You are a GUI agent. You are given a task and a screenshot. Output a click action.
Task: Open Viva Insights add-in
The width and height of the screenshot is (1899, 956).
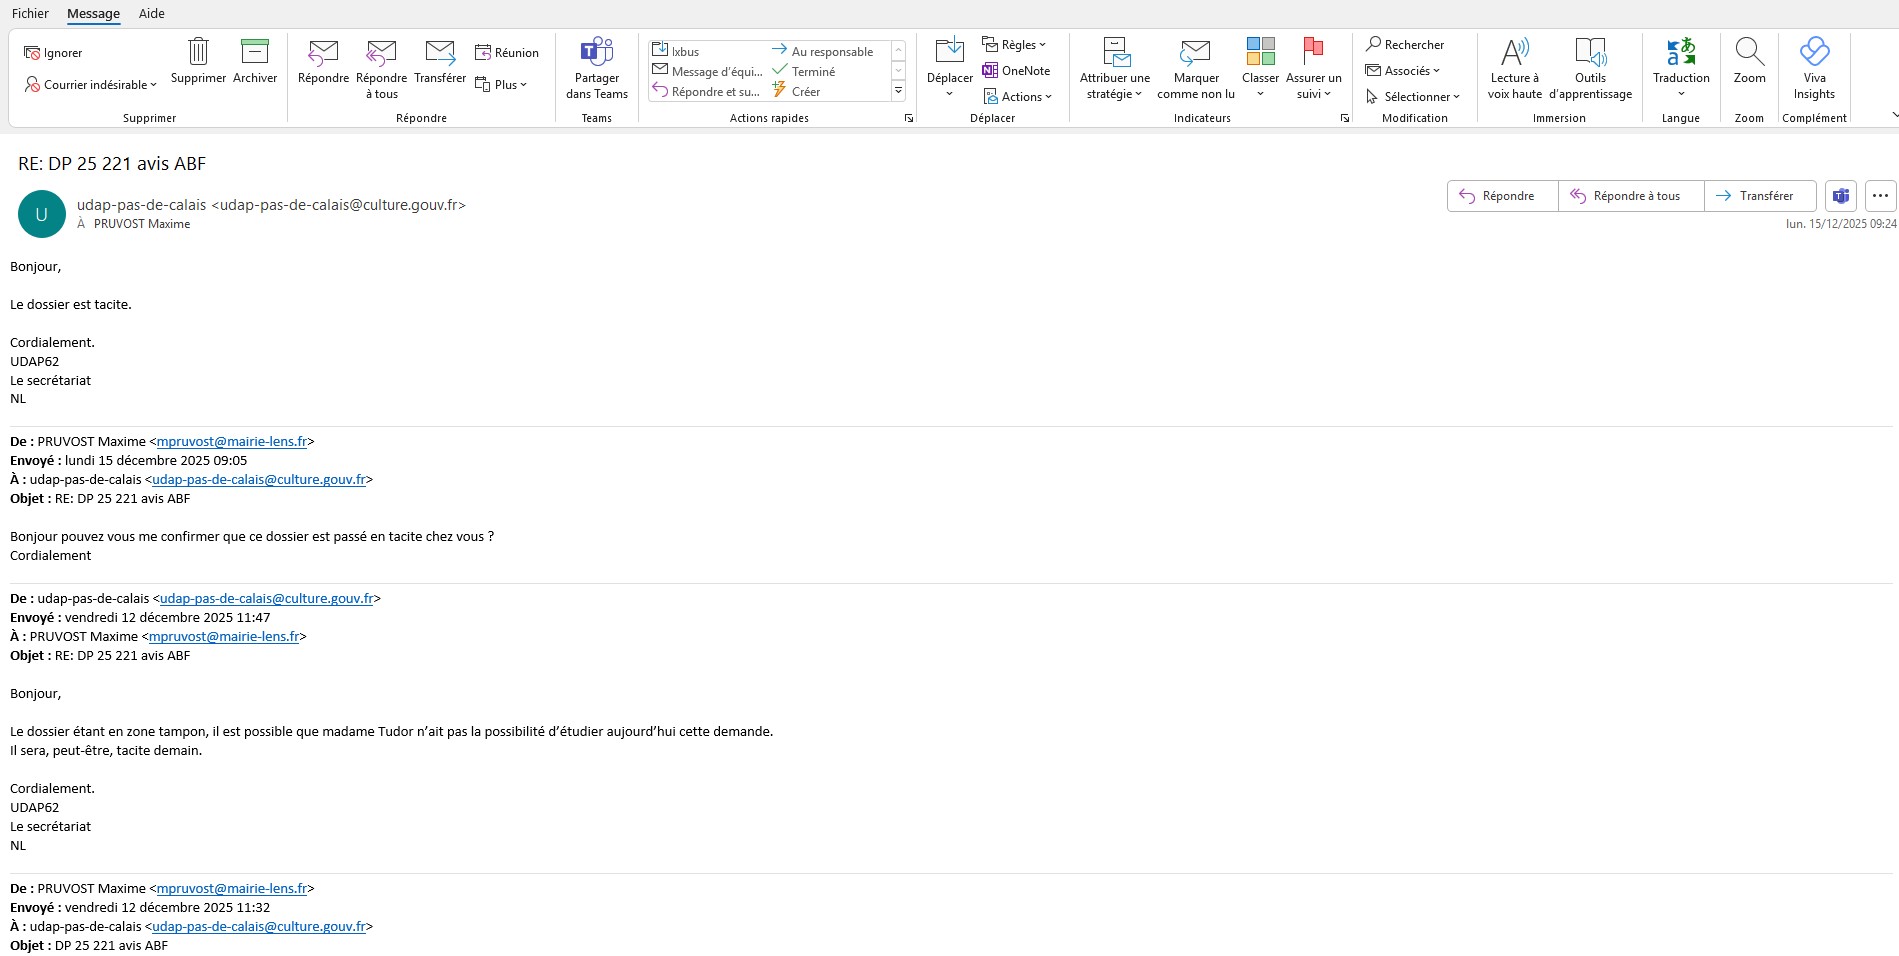[1814, 52]
